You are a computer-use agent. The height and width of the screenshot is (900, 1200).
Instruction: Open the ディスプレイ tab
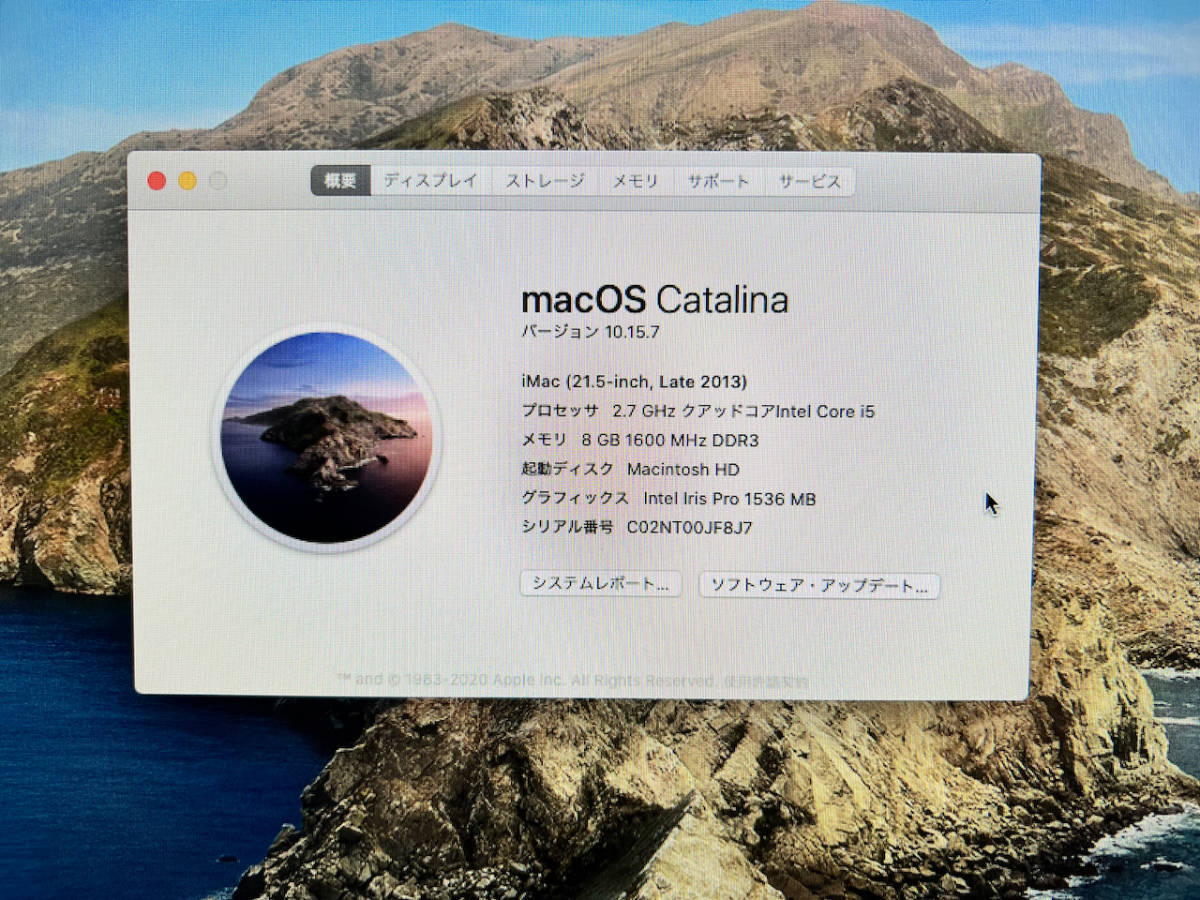pos(430,181)
